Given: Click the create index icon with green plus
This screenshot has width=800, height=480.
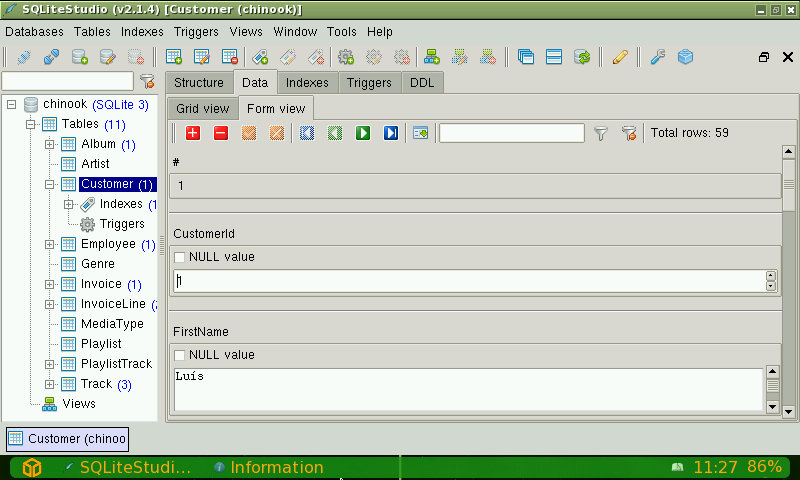Looking at the screenshot, I should pyautogui.click(x=260, y=57).
